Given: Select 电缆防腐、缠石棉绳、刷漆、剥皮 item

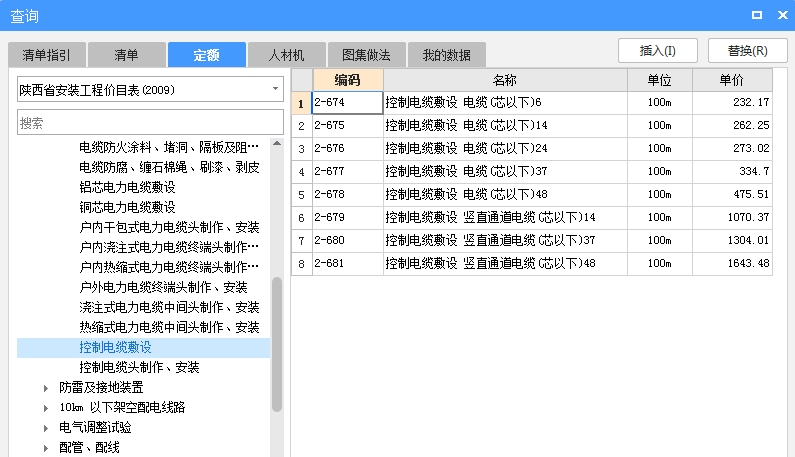Looking at the screenshot, I should pyautogui.click(x=169, y=167).
